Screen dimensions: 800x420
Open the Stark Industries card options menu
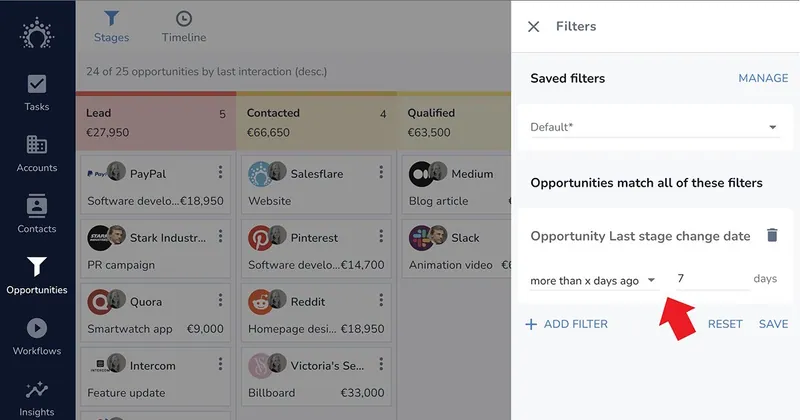click(x=220, y=236)
